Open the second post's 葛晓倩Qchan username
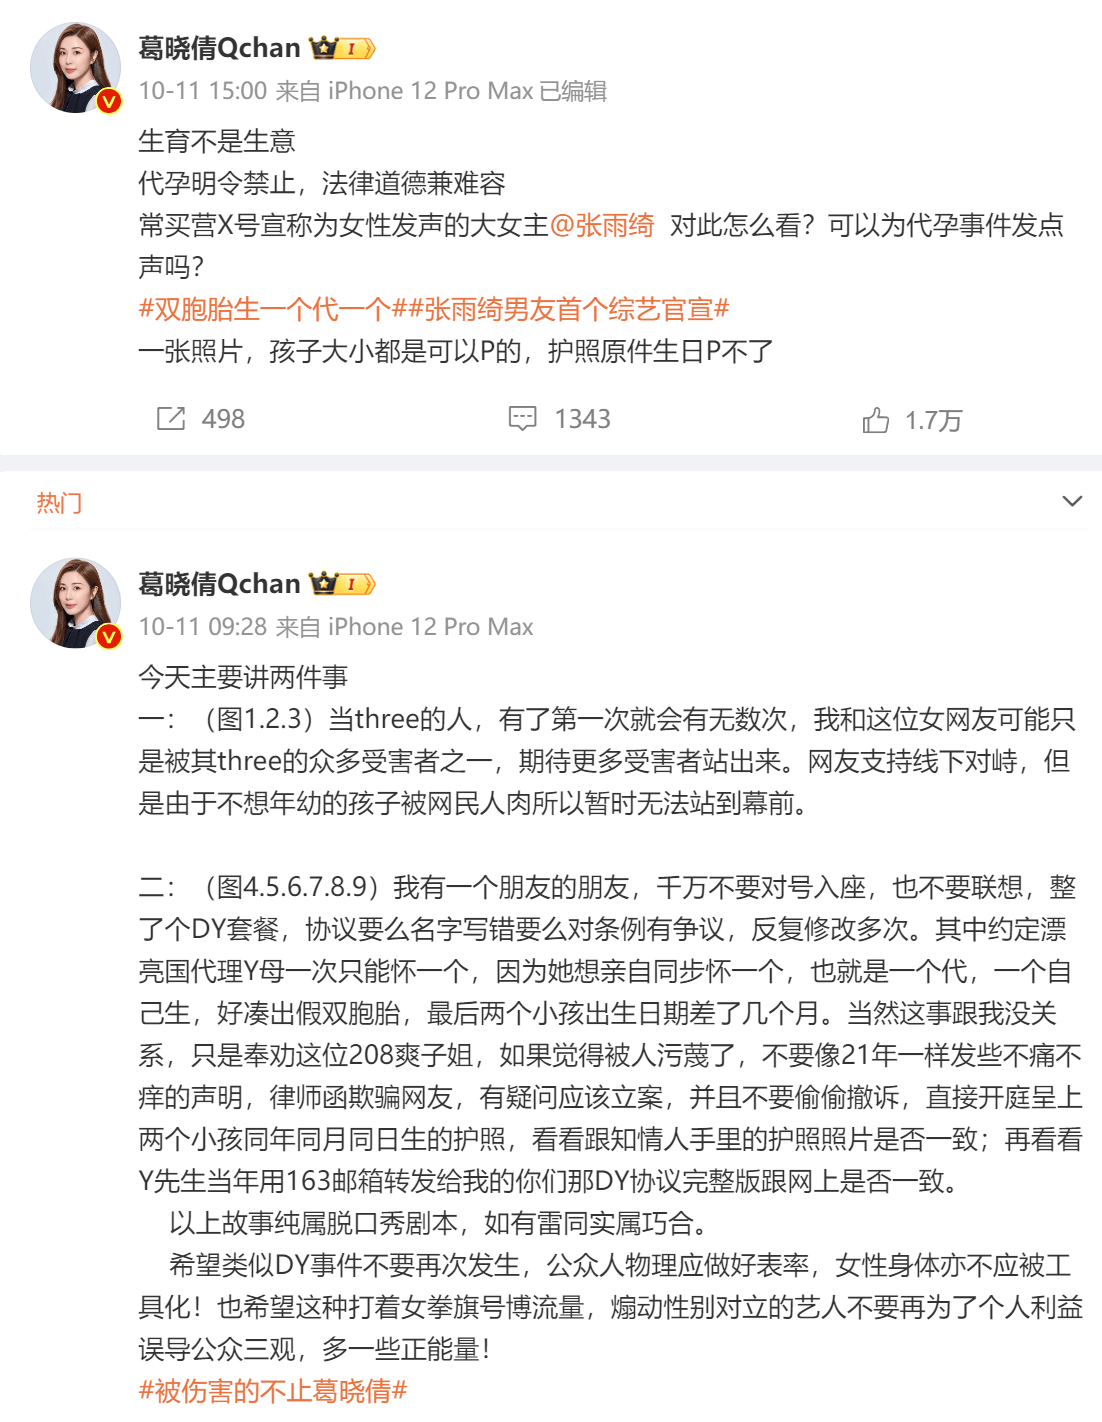This screenshot has width=1102, height=1422. point(220,584)
